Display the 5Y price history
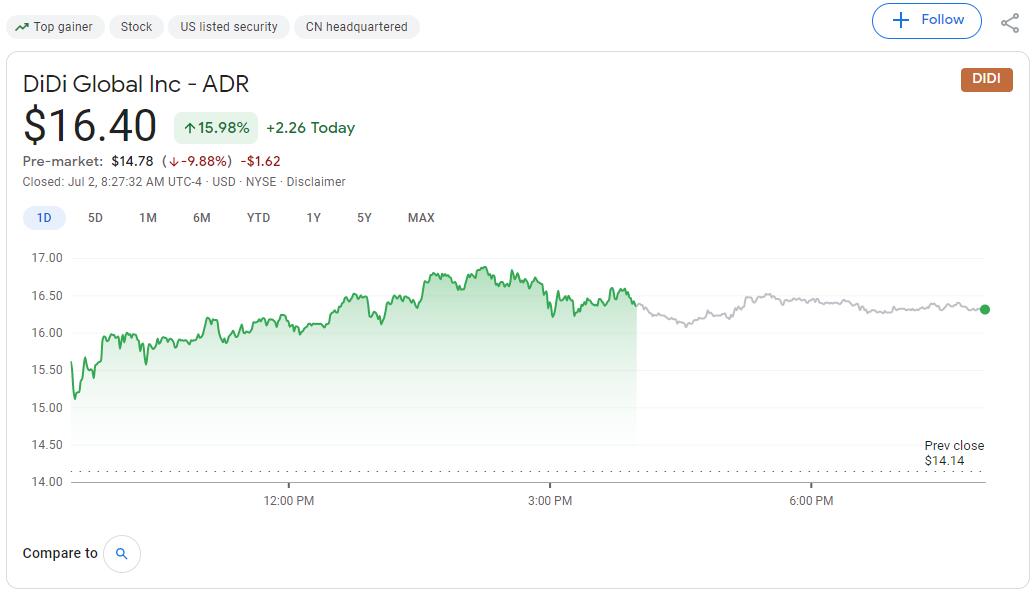 pos(364,218)
